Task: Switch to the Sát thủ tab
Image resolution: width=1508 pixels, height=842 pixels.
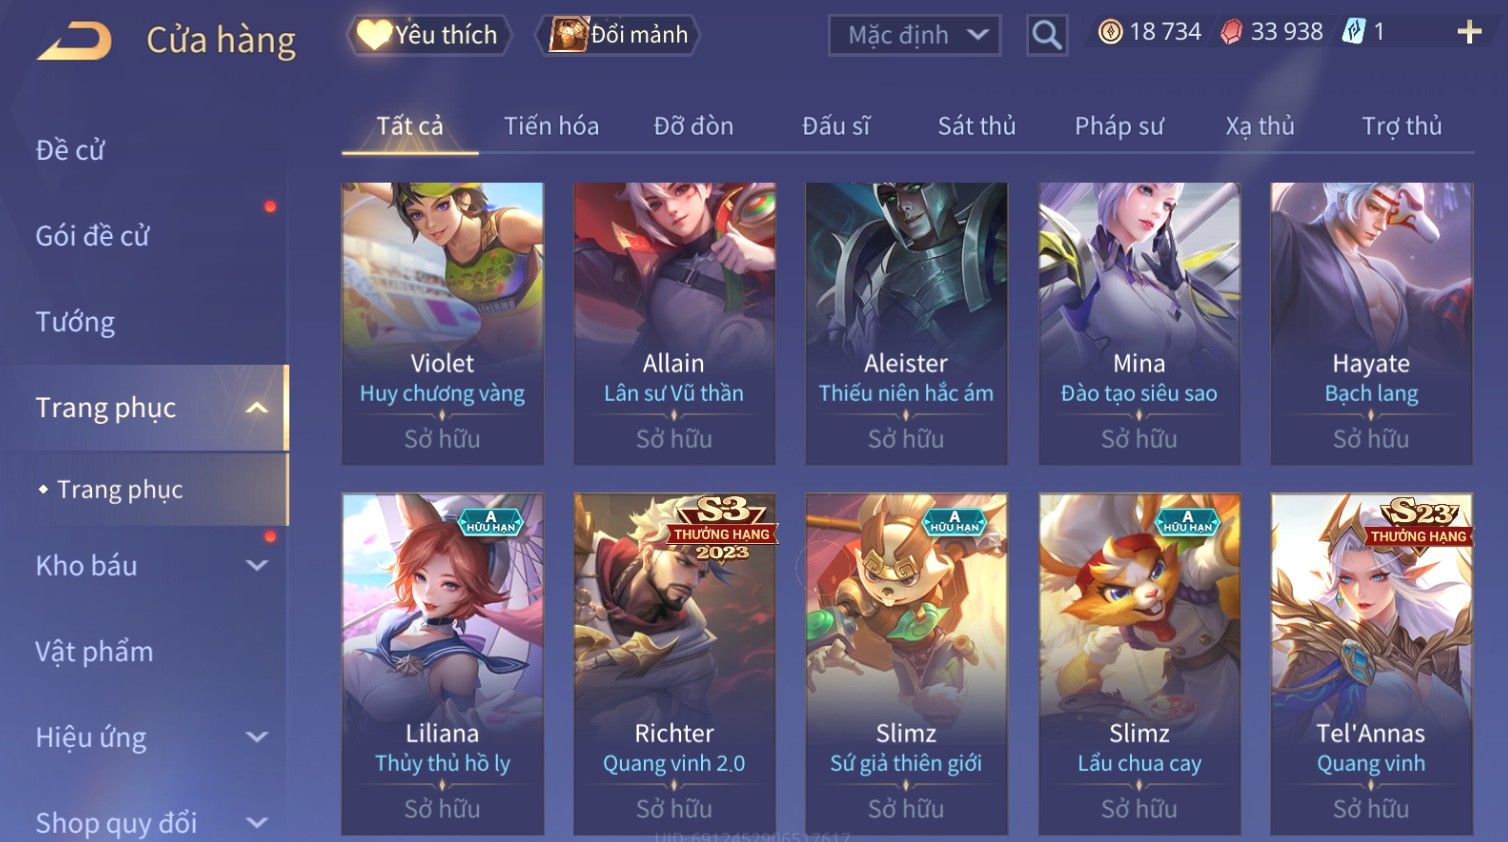Action: pyautogui.click(x=976, y=126)
